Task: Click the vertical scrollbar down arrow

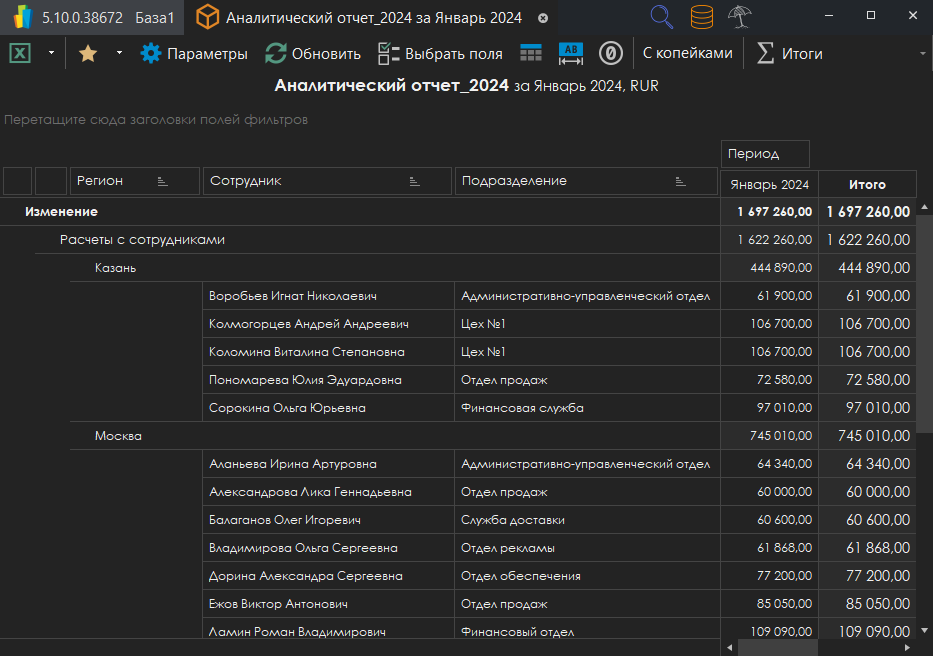Action: tap(925, 630)
